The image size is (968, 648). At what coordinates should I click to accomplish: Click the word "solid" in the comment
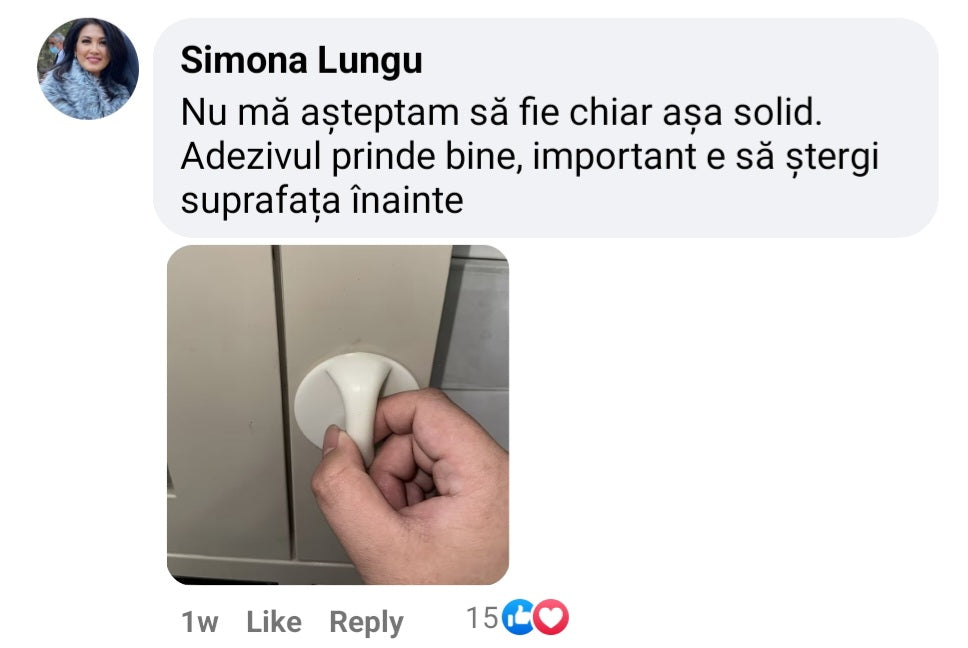774,113
